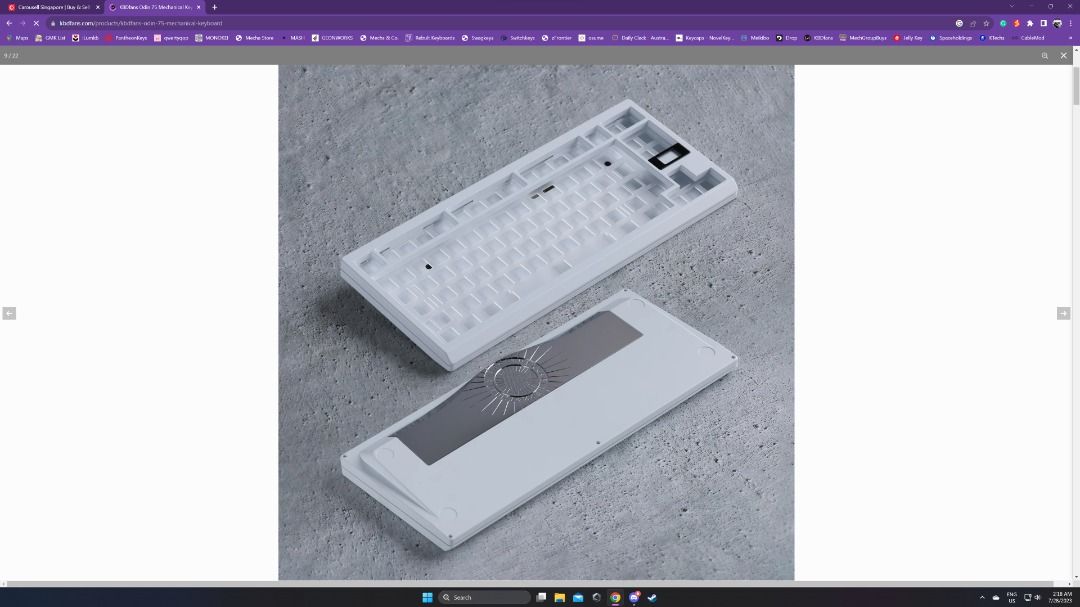Viewport: 1080px width, 607px height.
Task: Click the Chrome profile avatar
Action: pyautogui.click(x=1057, y=22)
